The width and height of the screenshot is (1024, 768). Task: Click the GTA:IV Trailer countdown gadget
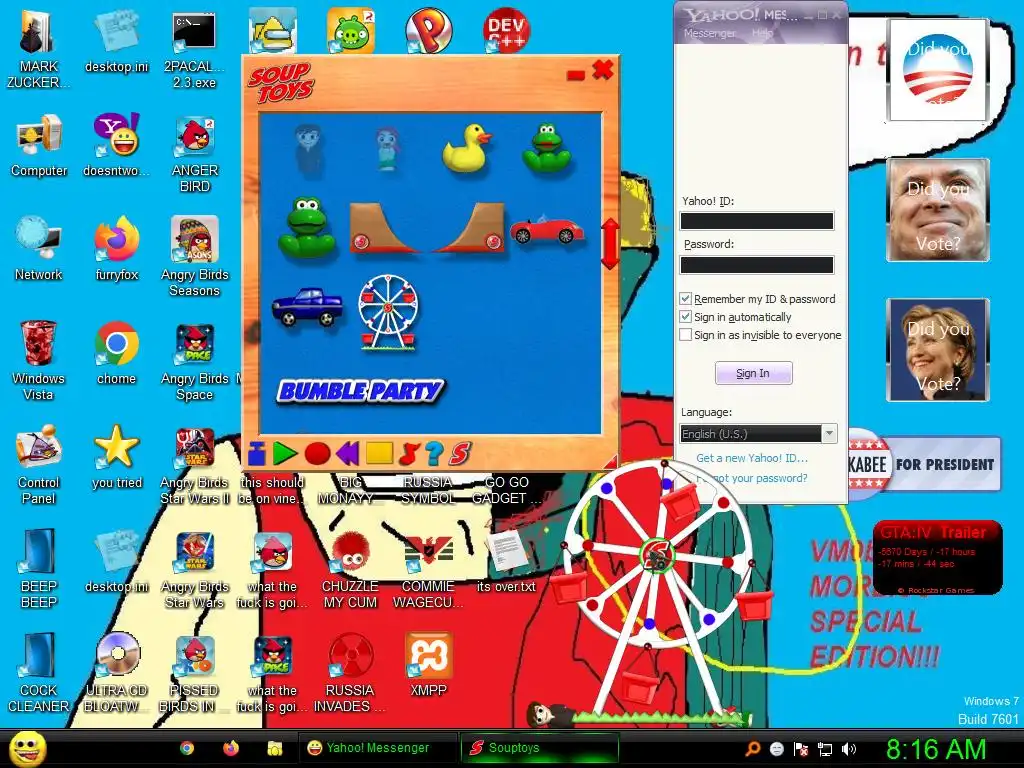(x=938, y=558)
